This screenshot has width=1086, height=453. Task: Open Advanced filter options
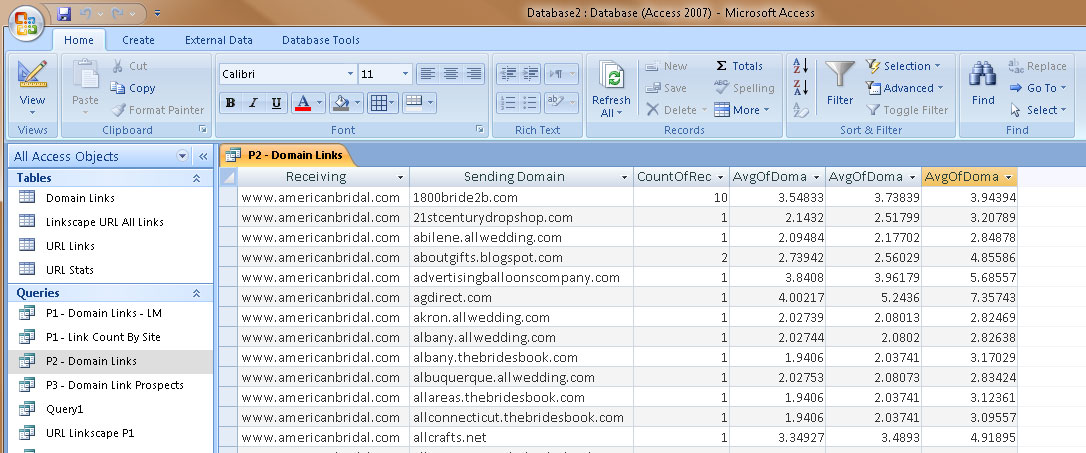pyautogui.click(x=904, y=88)
